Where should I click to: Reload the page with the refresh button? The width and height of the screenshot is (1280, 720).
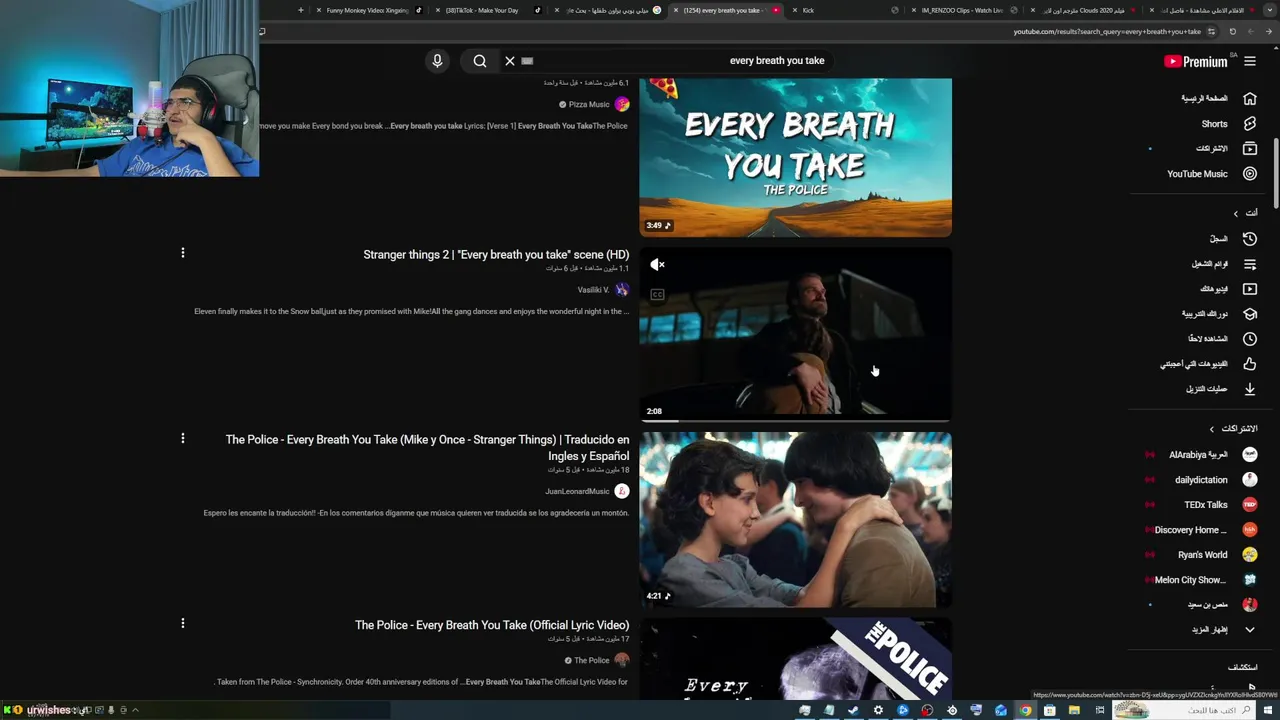1233,31
